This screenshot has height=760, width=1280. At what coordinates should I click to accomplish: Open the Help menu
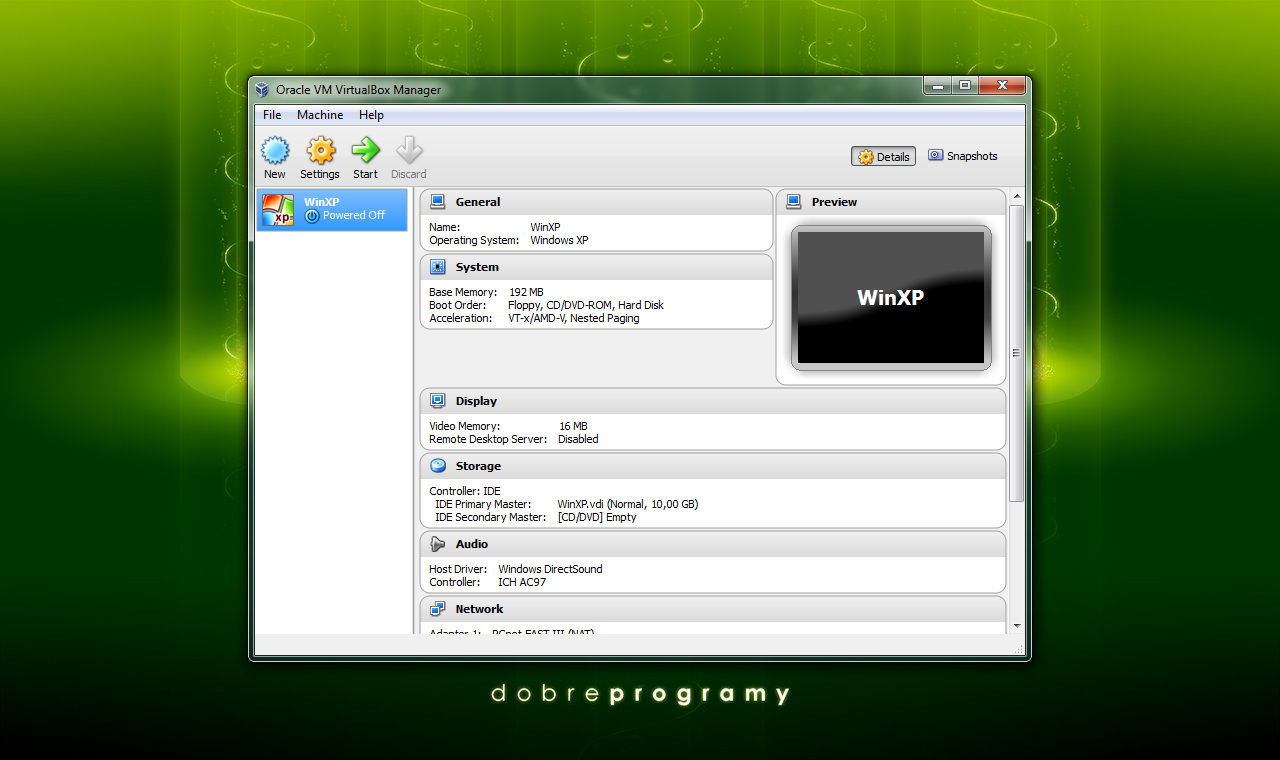coord(371,115)
